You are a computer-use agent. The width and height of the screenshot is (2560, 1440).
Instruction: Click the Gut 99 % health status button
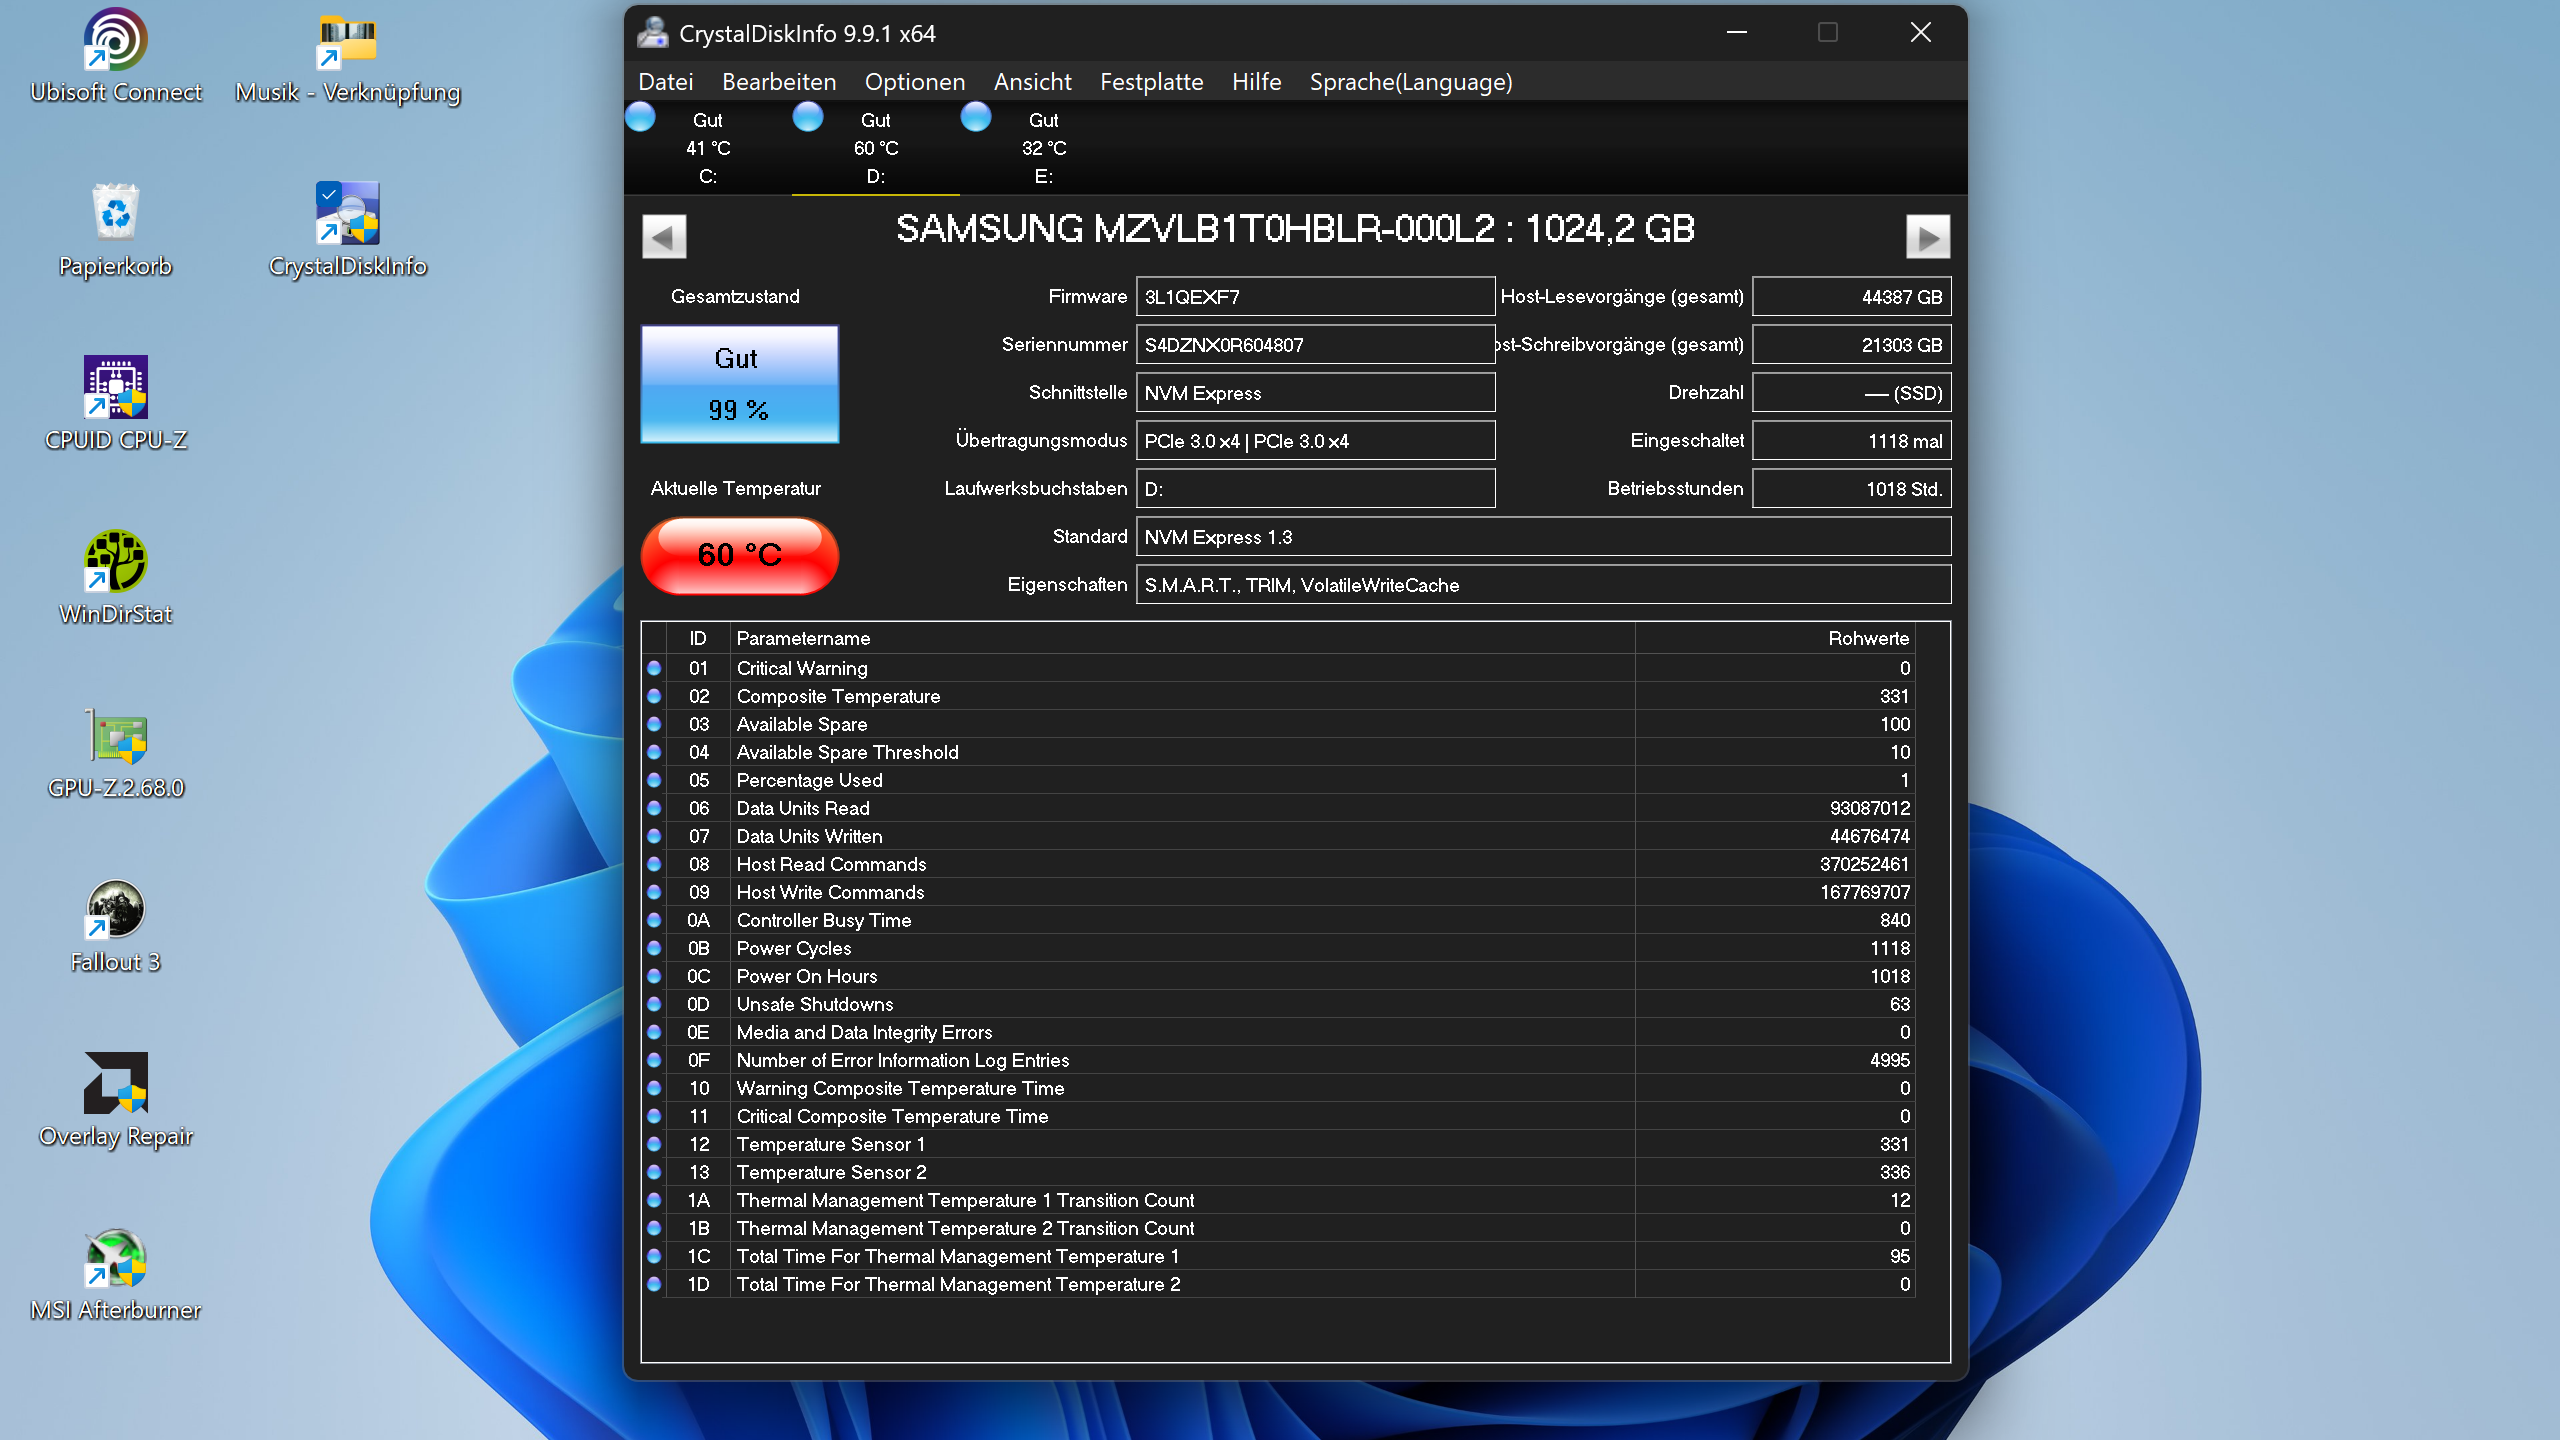click(739, 384)
